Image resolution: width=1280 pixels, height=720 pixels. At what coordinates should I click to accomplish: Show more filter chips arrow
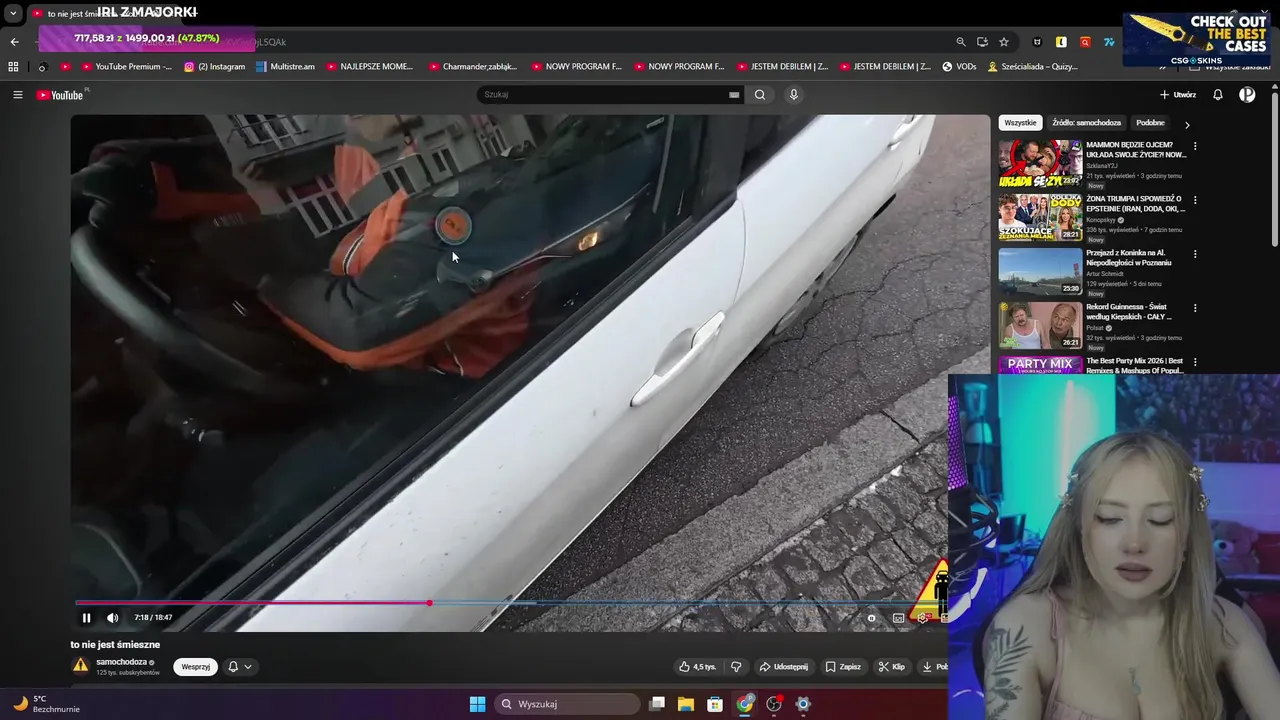click(1187, 125)
